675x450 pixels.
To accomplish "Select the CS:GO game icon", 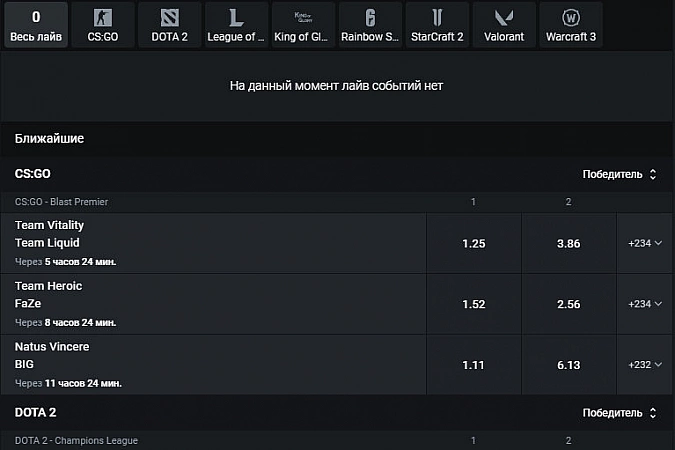I will tap(103, 19).
